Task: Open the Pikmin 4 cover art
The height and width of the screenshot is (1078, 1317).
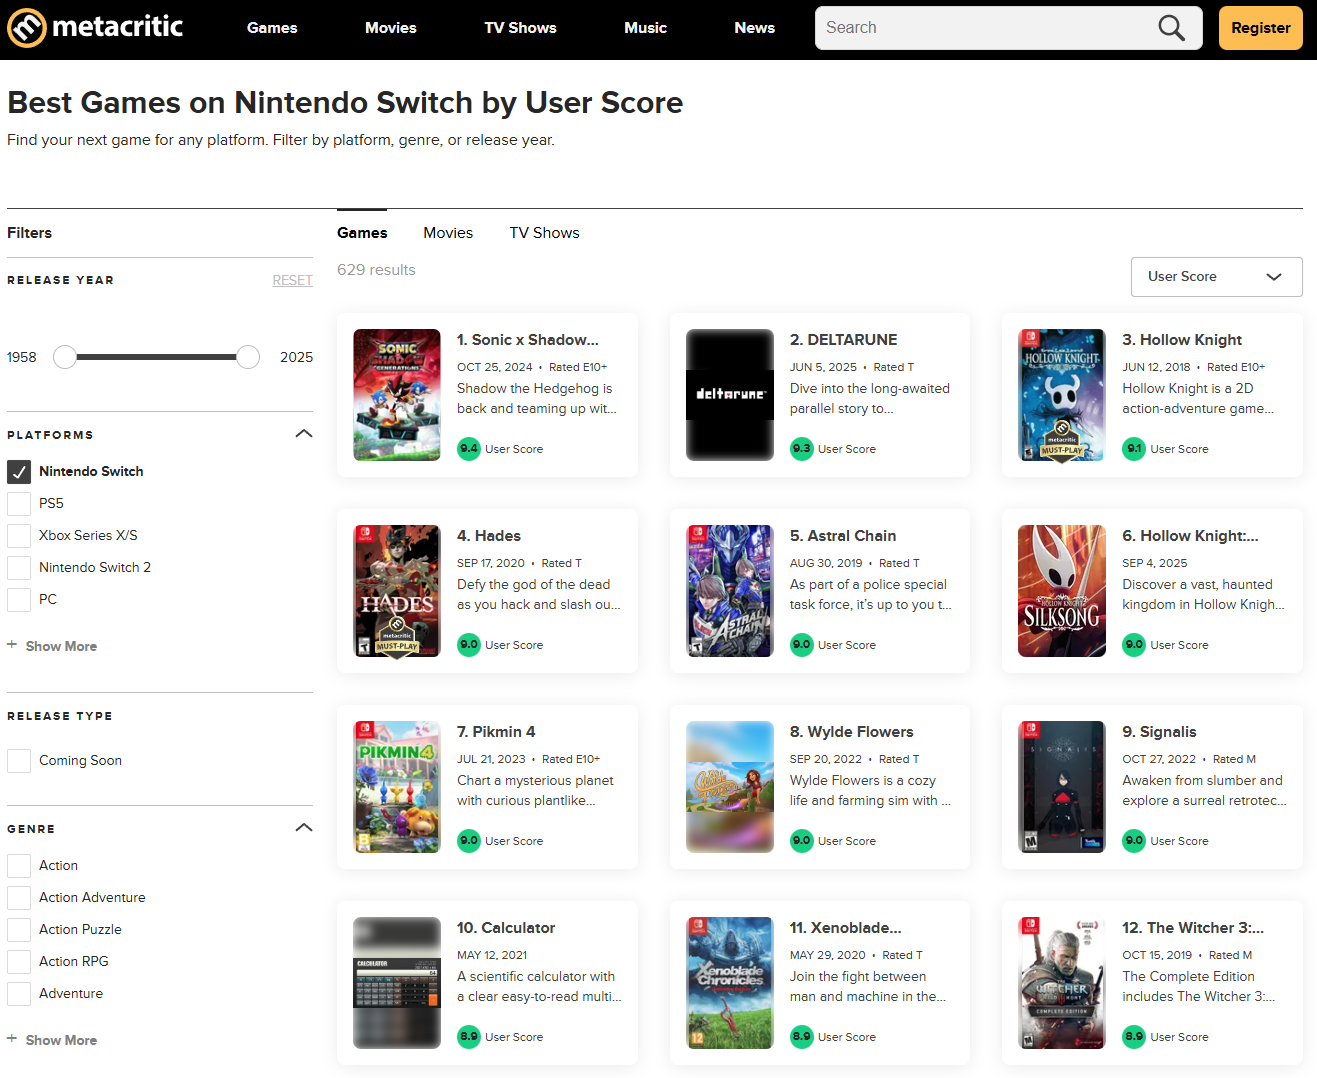Action: coord(397,787)
